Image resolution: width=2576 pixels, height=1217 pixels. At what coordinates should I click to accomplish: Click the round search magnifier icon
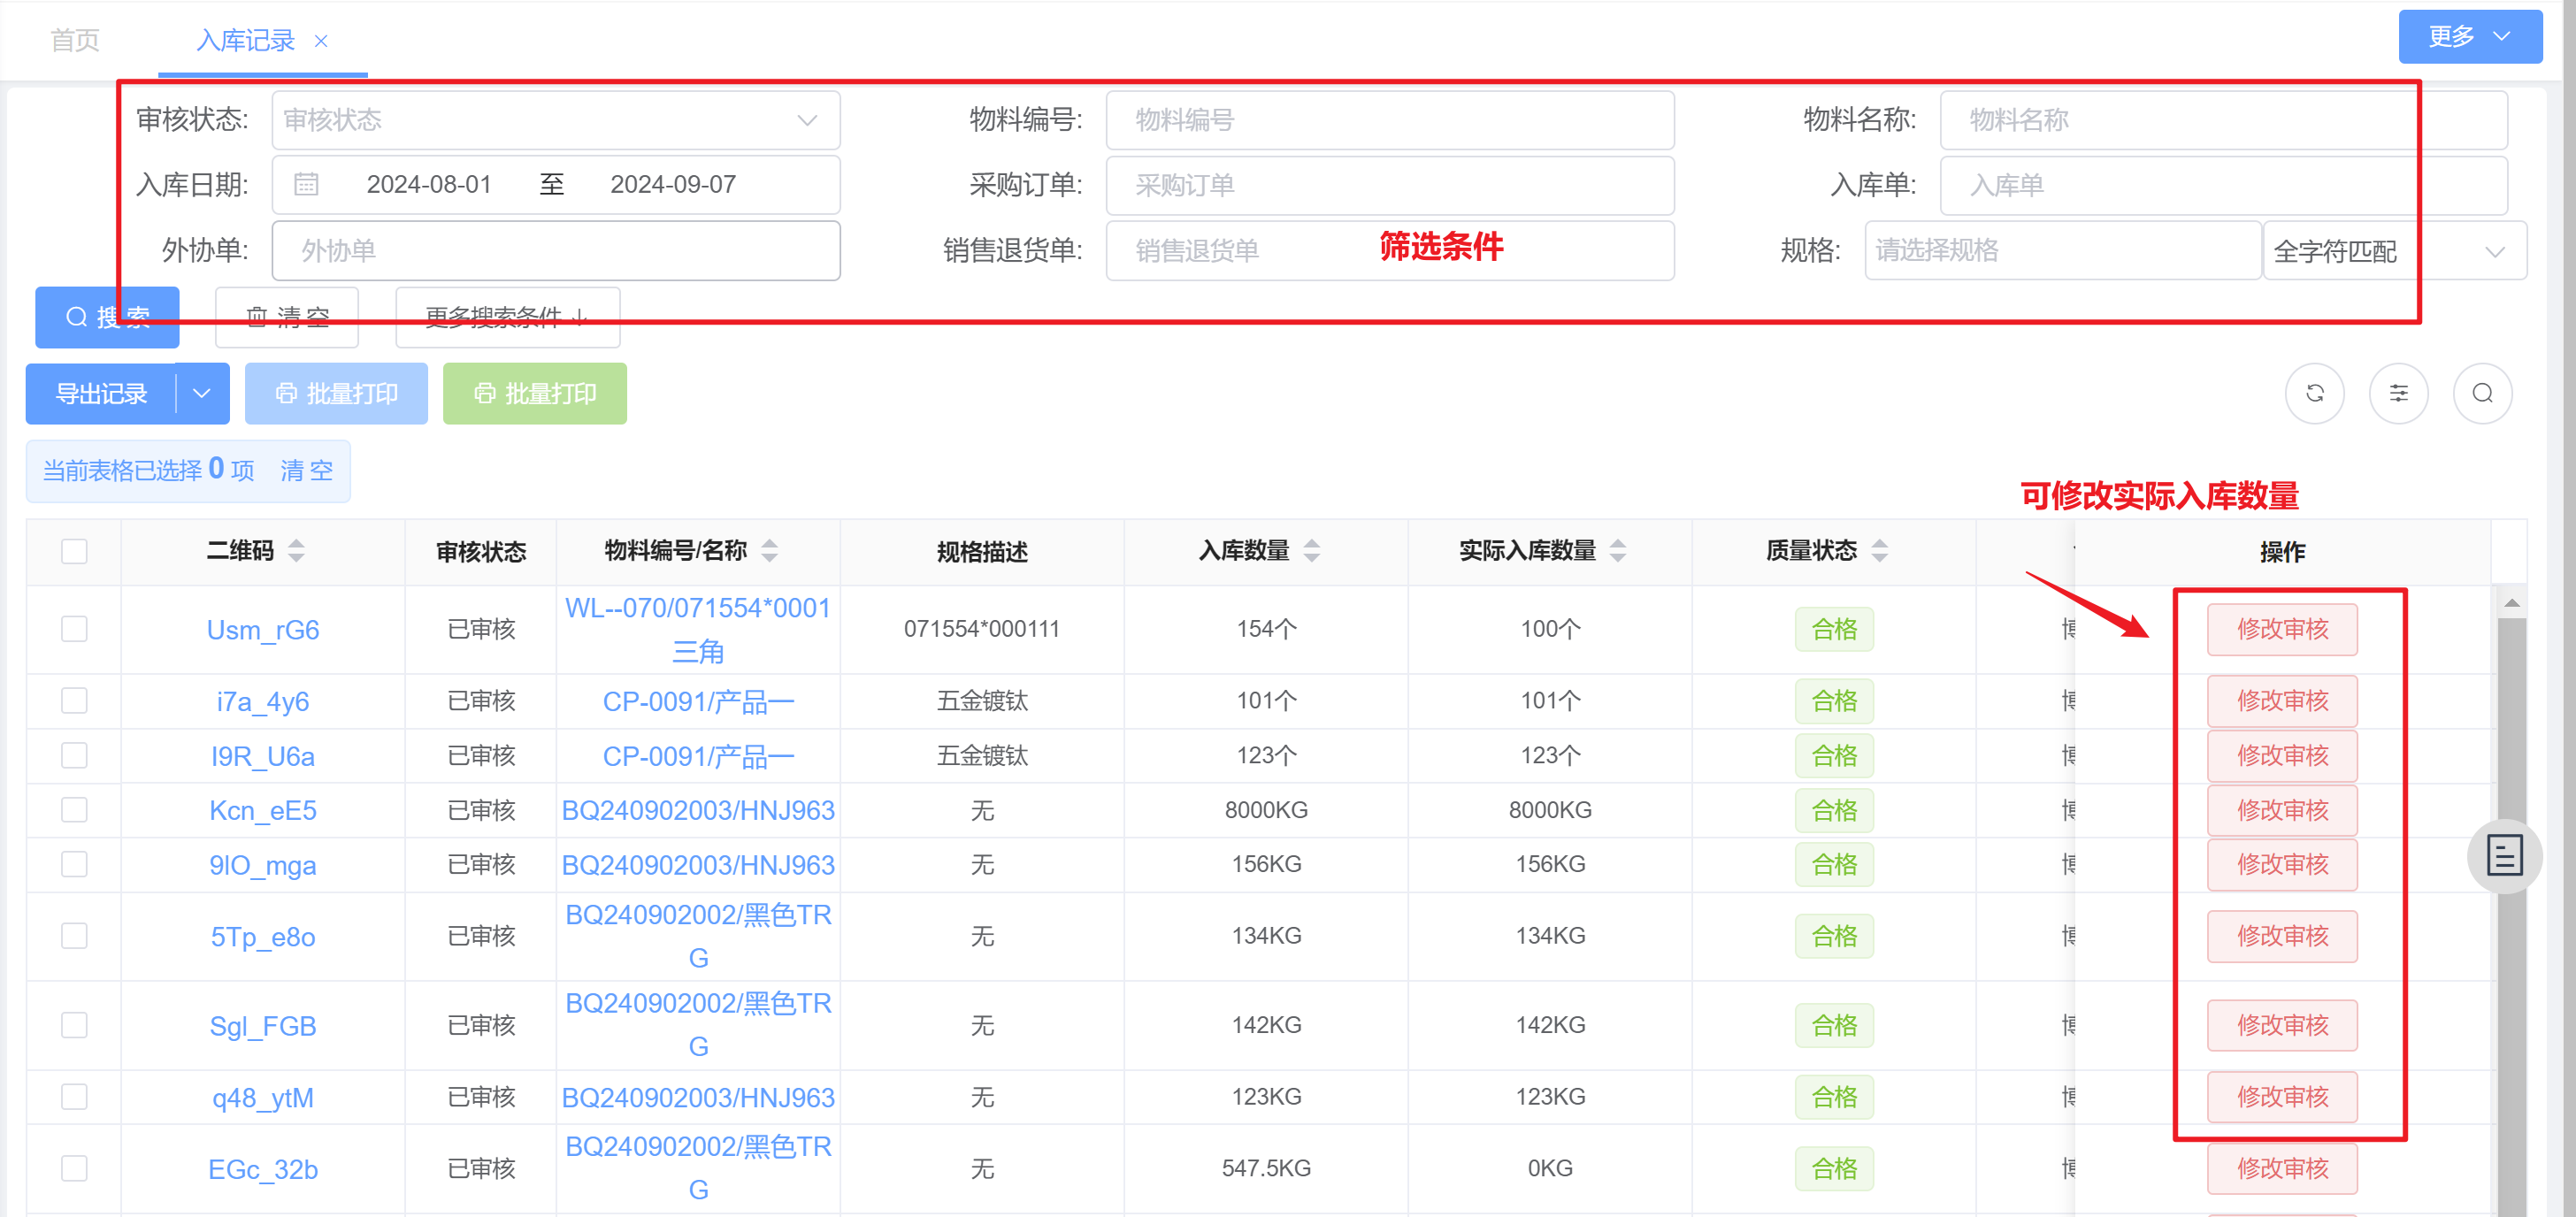coord(2482,393)
